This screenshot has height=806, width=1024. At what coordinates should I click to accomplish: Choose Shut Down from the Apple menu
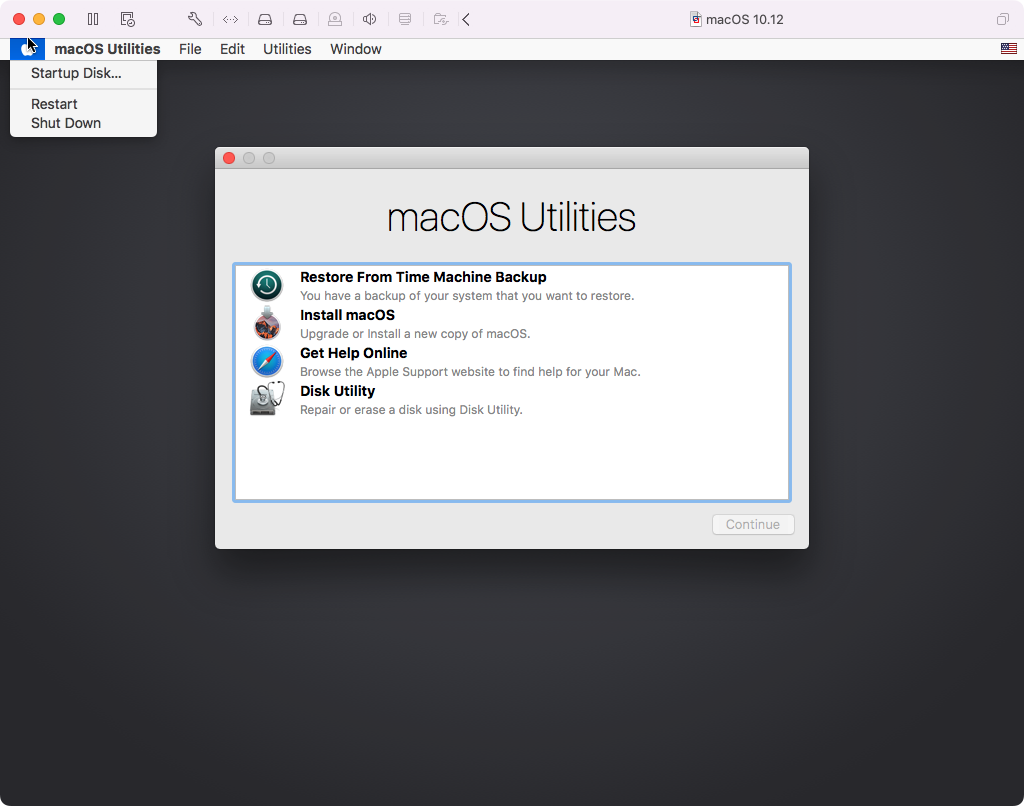[x=84, y=123]
